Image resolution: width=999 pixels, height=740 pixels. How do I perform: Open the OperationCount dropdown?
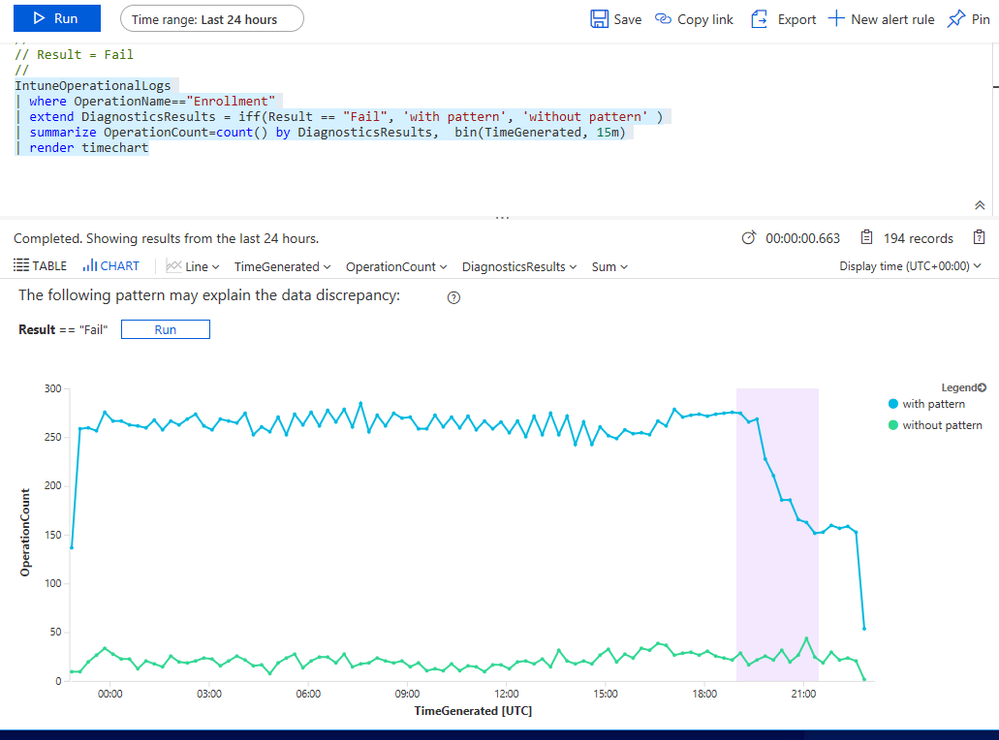(396, 266)
